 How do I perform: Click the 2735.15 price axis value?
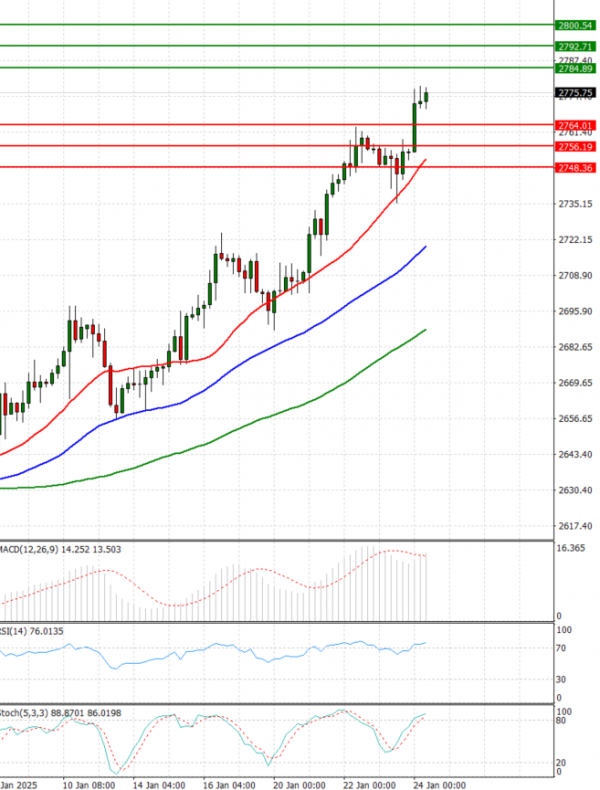point(575,204)
